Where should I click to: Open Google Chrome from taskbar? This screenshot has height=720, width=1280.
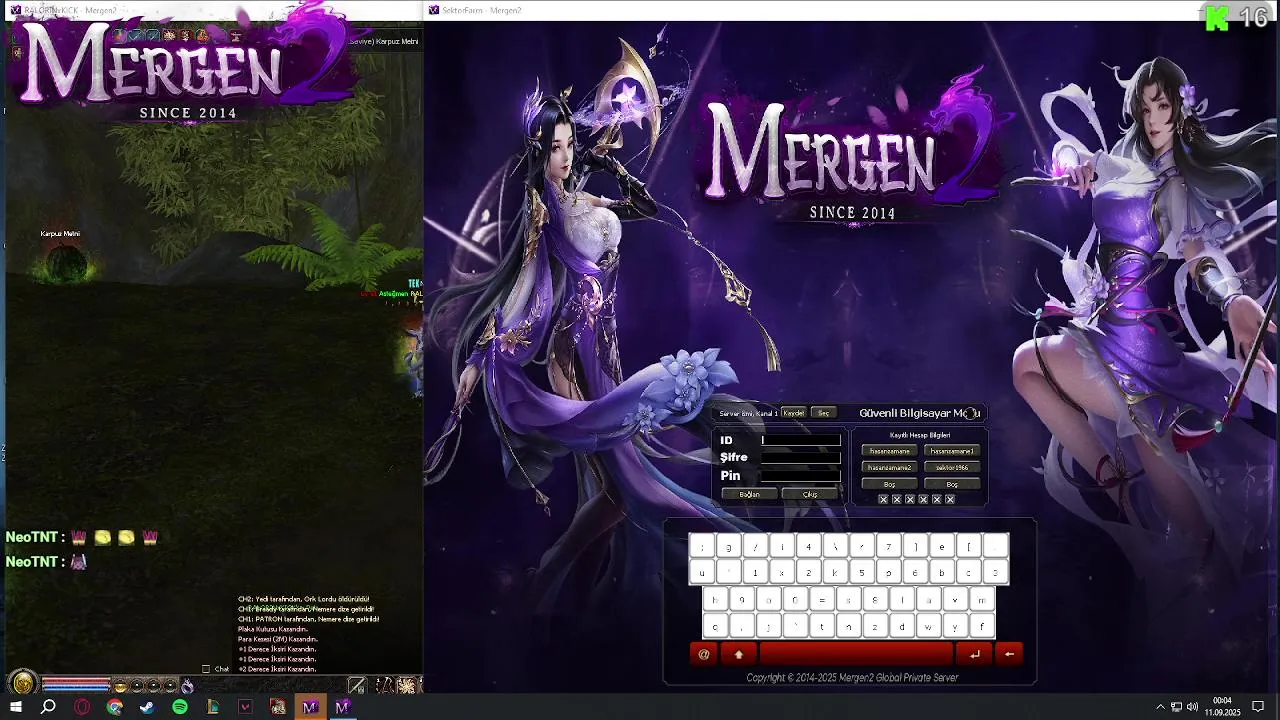coord(115,707)
